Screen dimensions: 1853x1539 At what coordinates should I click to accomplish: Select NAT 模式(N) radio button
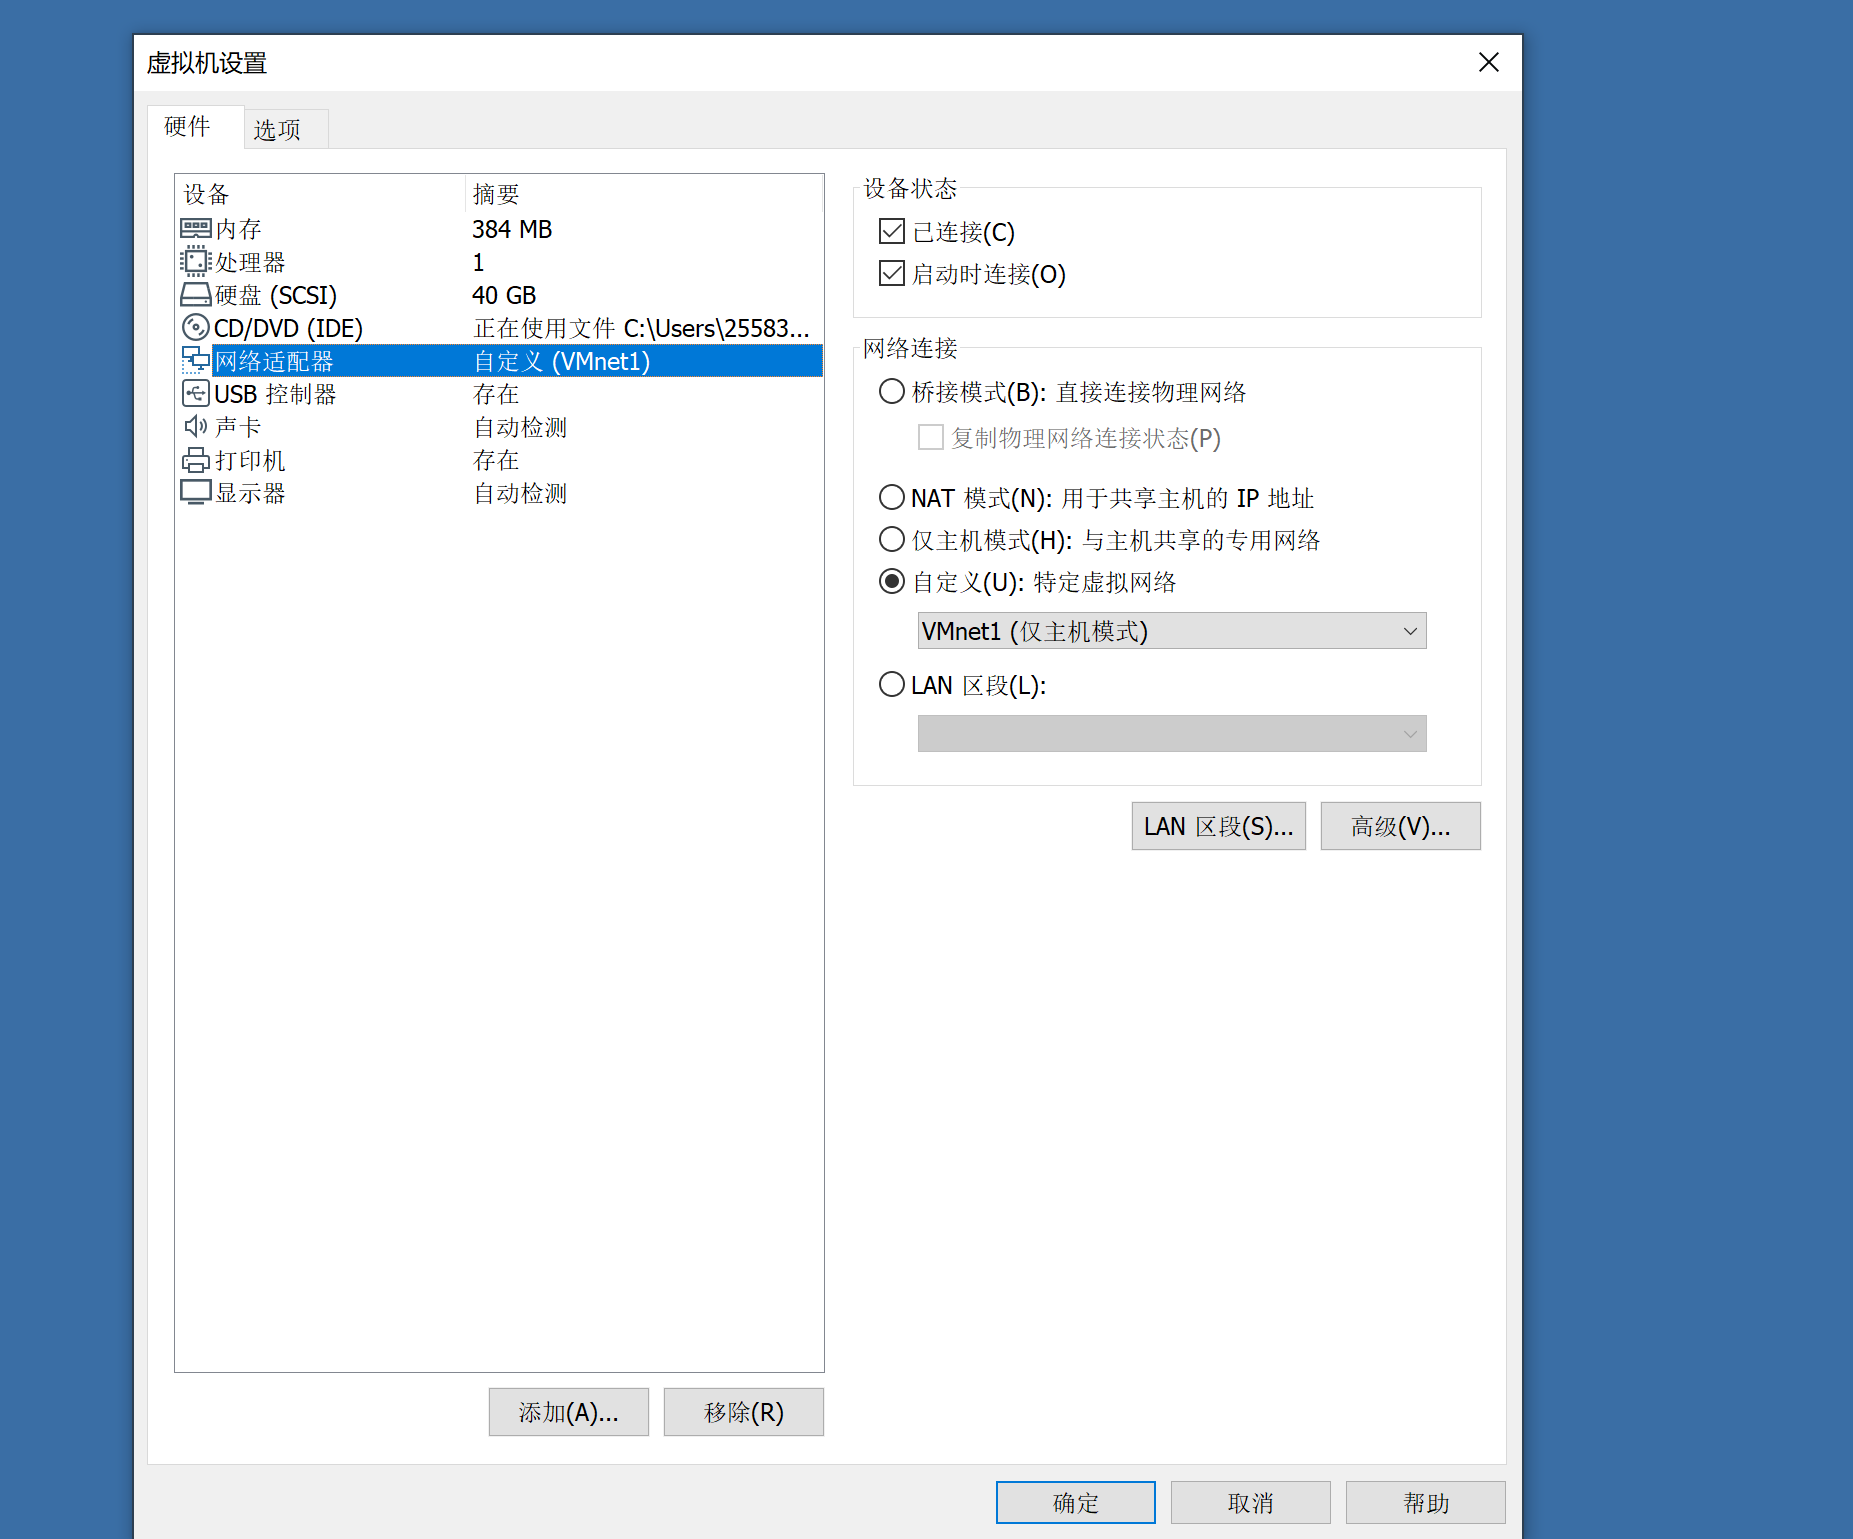(891, 497)
